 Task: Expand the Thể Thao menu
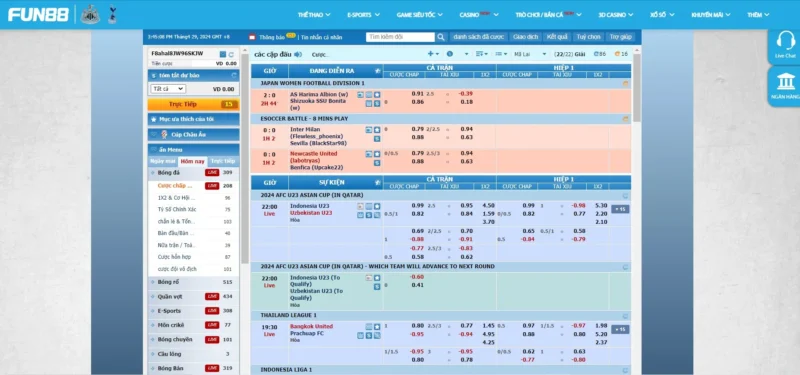314,15
